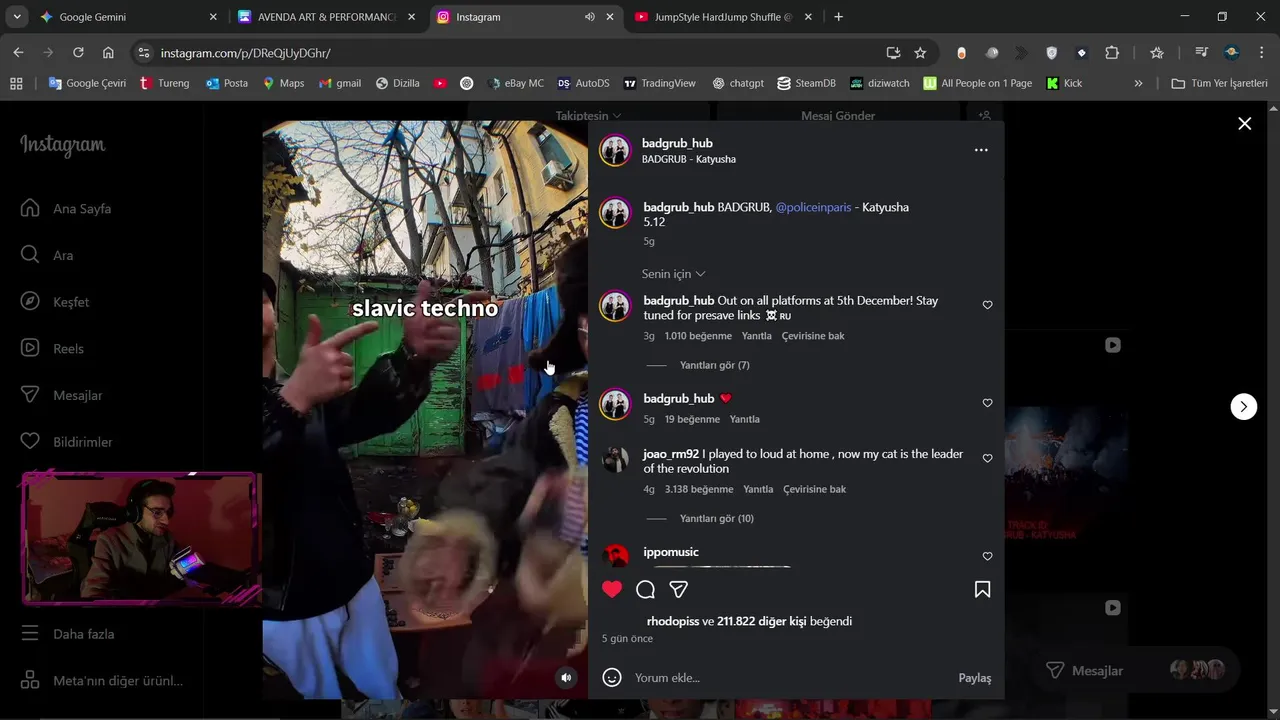Go to browser home page

click(108, 53)
